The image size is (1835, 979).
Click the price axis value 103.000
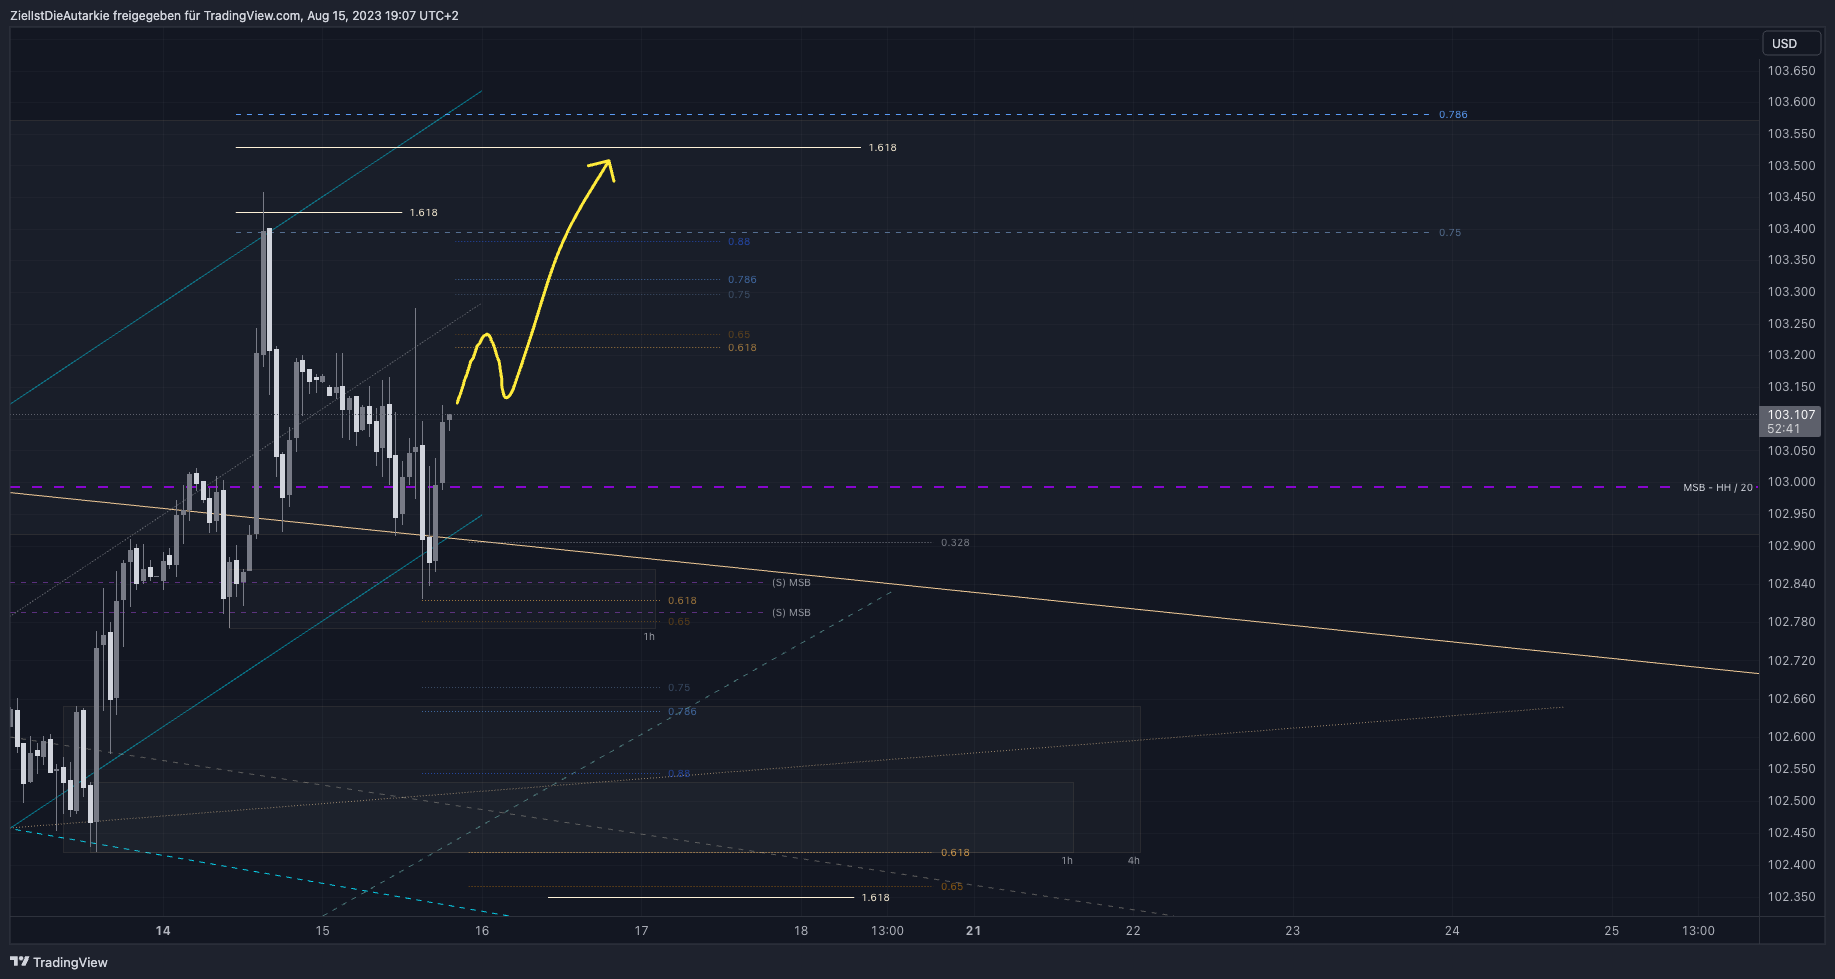coord(1791,482)
